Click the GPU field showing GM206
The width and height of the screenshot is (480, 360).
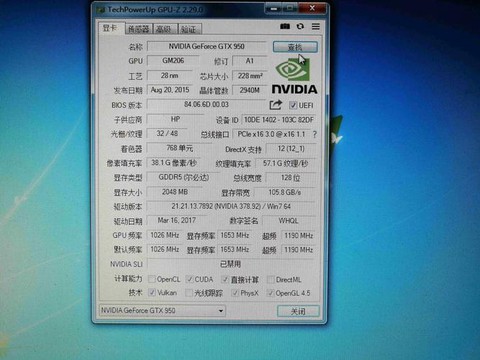click(x=173, y=61)
